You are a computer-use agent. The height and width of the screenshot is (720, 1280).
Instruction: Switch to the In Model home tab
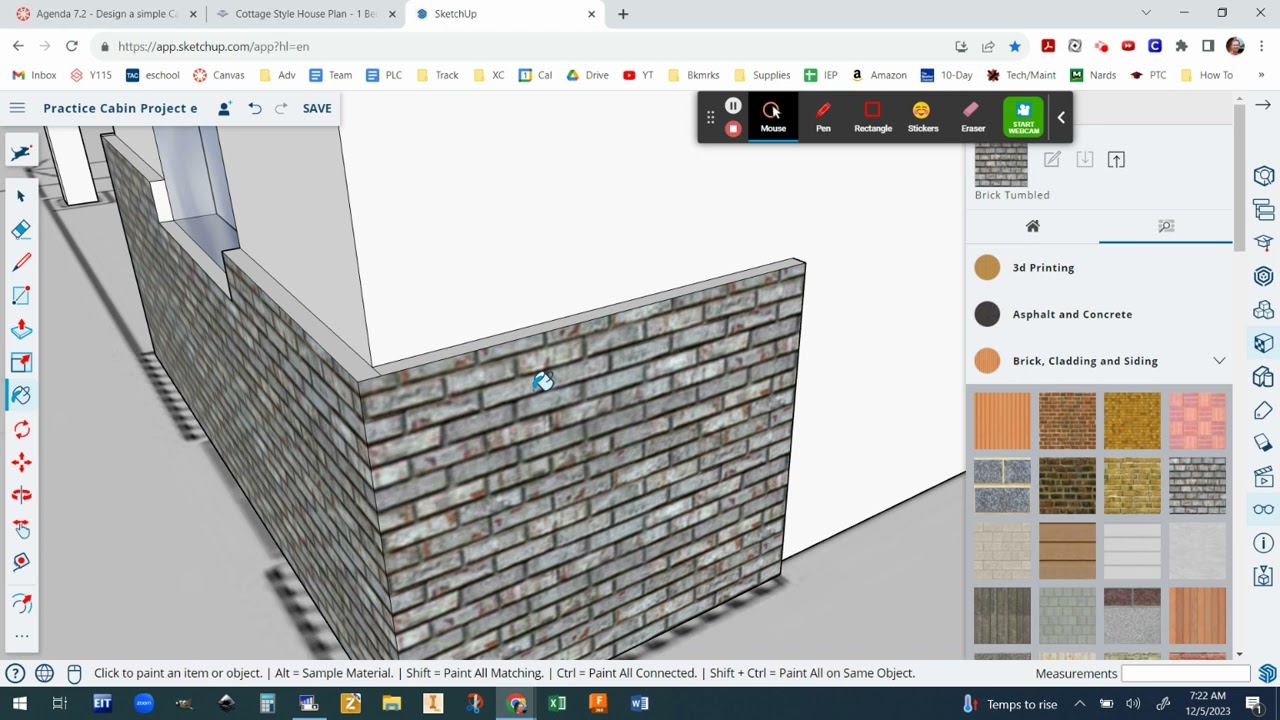pyautogui.click(x=1033, y=227)
